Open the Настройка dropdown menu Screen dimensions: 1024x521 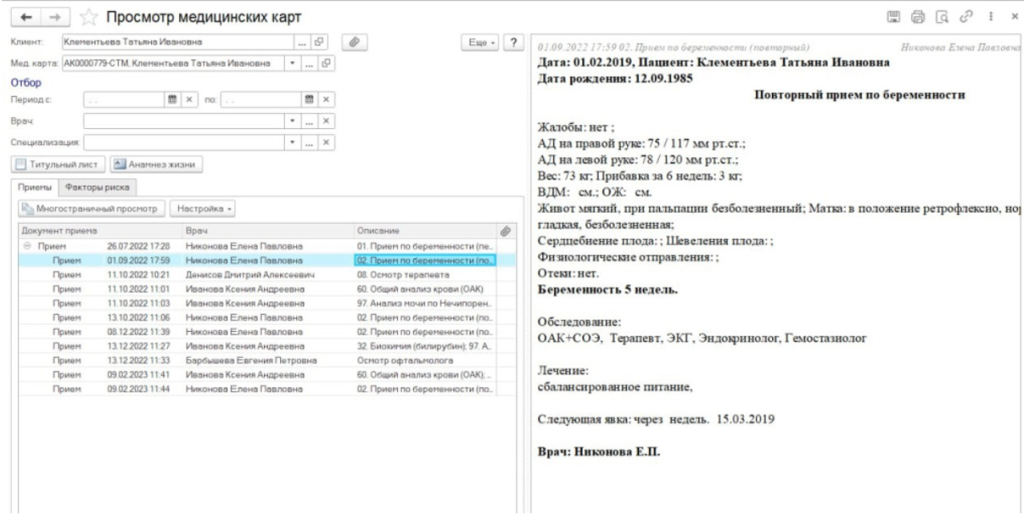[x=202, y=209]
